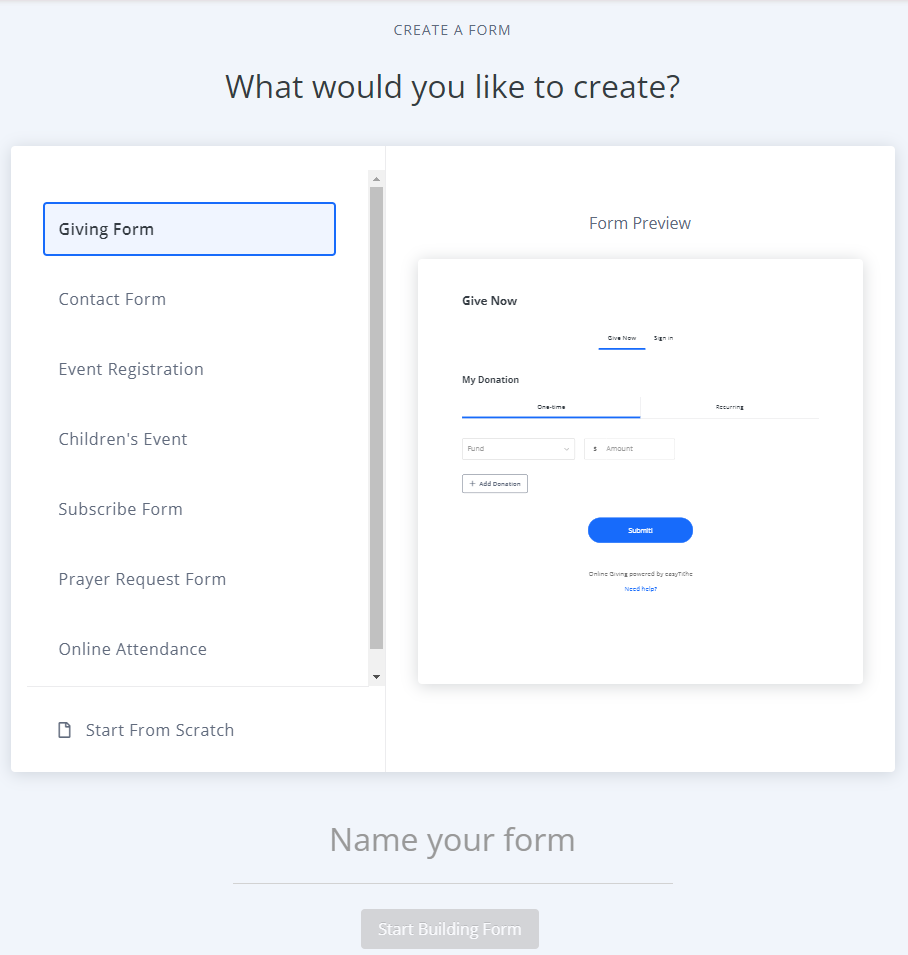The height and width of the screenshot is (955, 908).
Task: Click the scroll down arrow in the form list
Action: tap(376, 677)
